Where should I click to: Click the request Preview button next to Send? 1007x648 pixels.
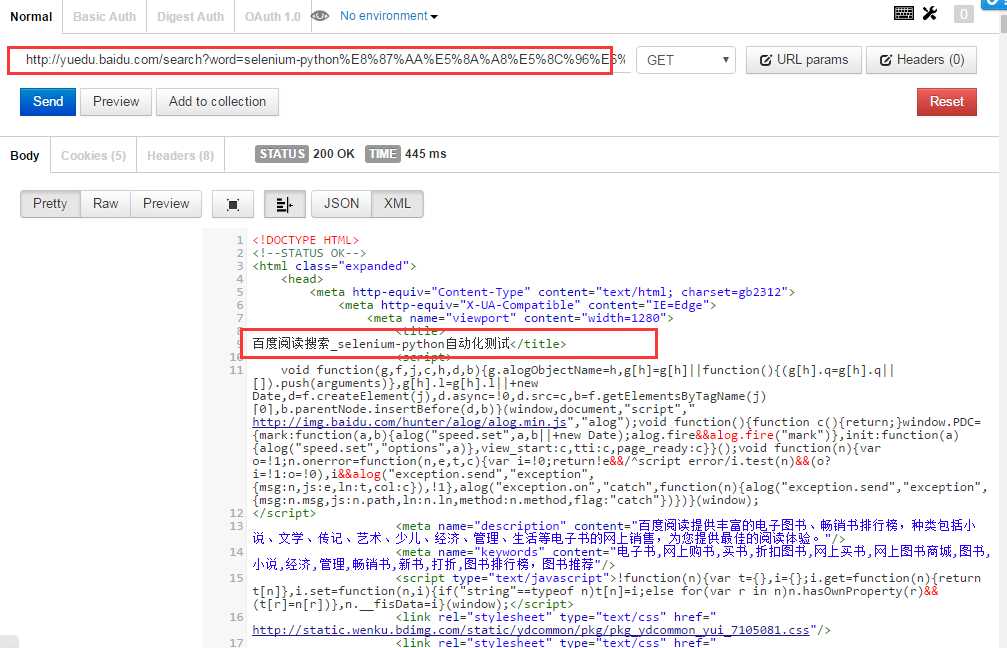coord(116,101)
